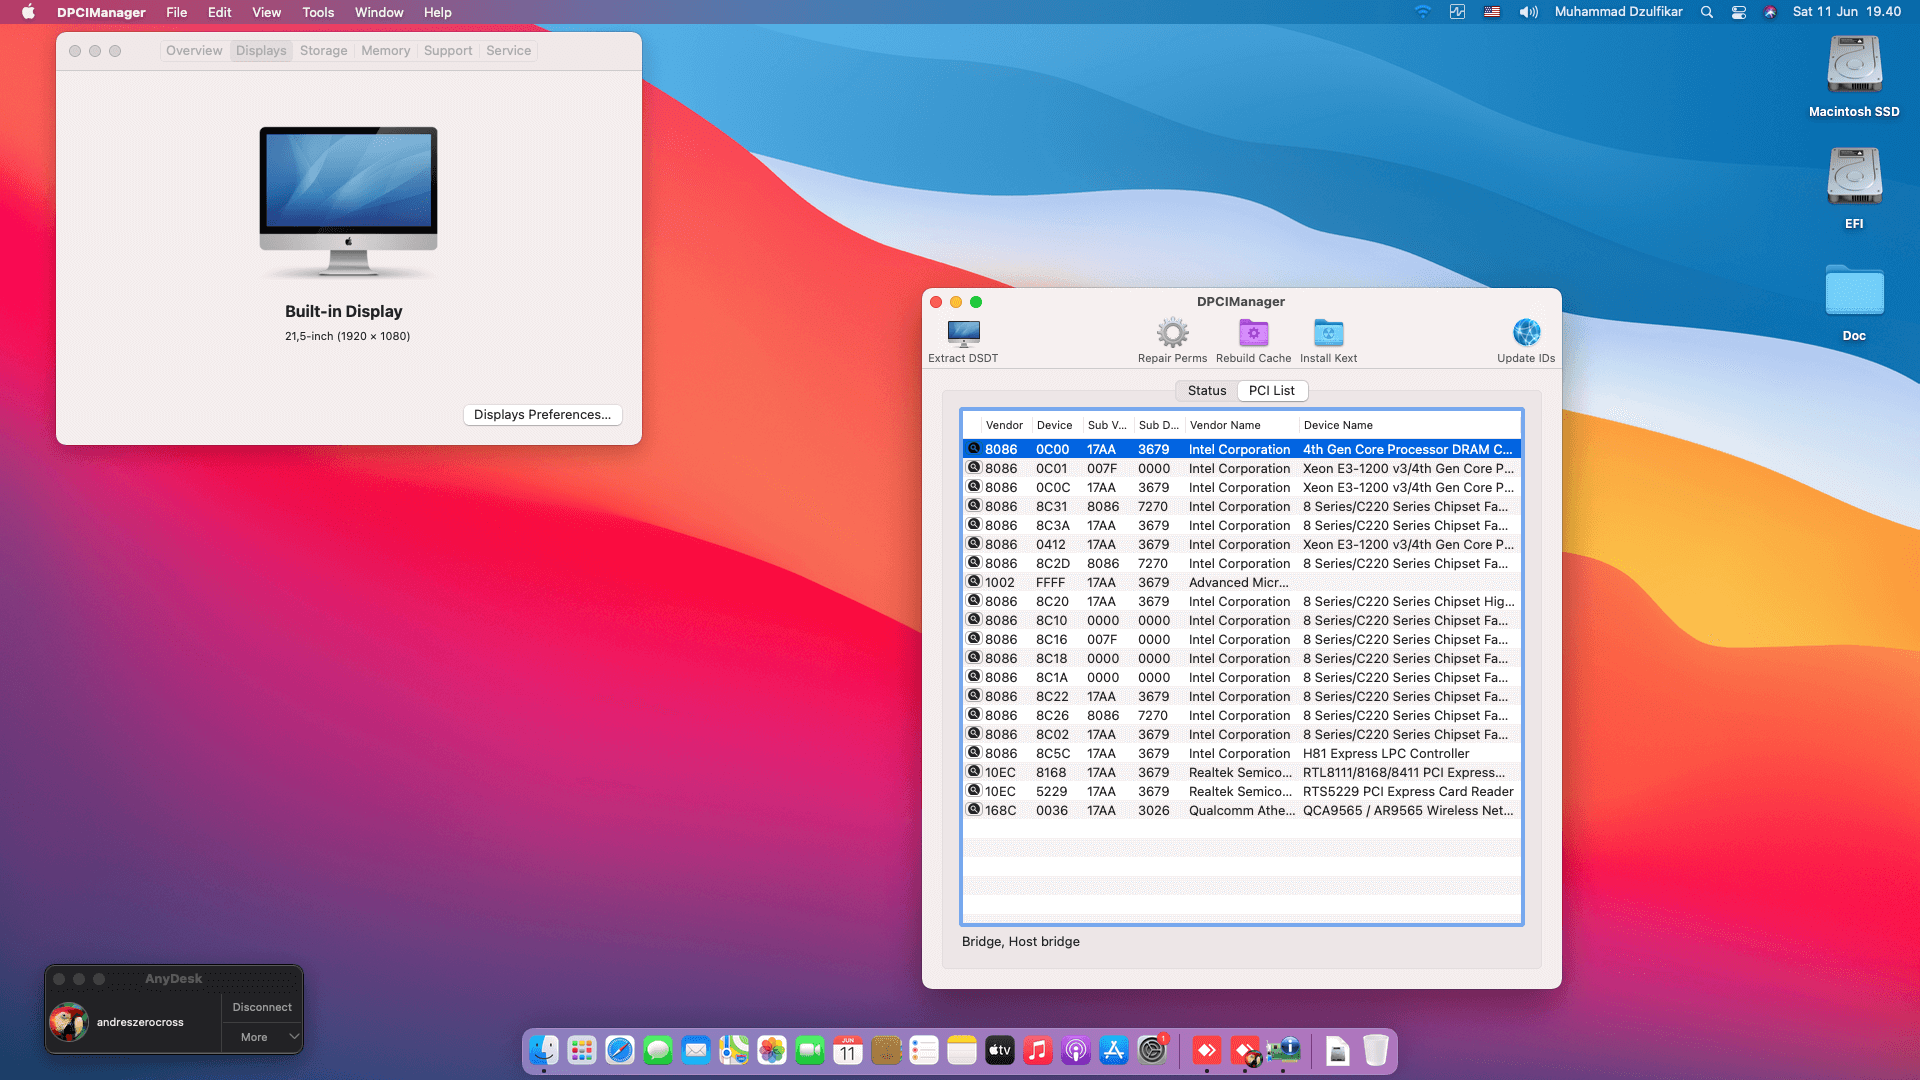Open Podcasts from the Dock
Screen dimensions: 1920x1080
click(1076, 1050)
